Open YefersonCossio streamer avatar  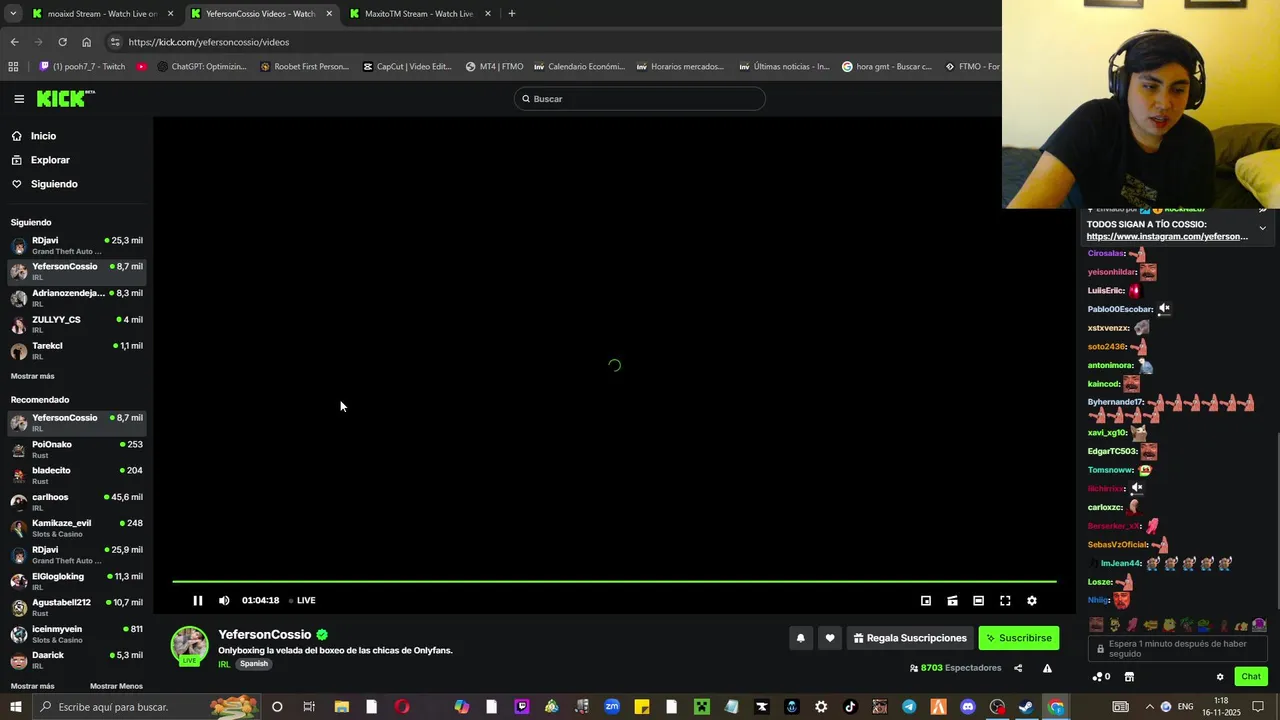(x=189, y=646)
